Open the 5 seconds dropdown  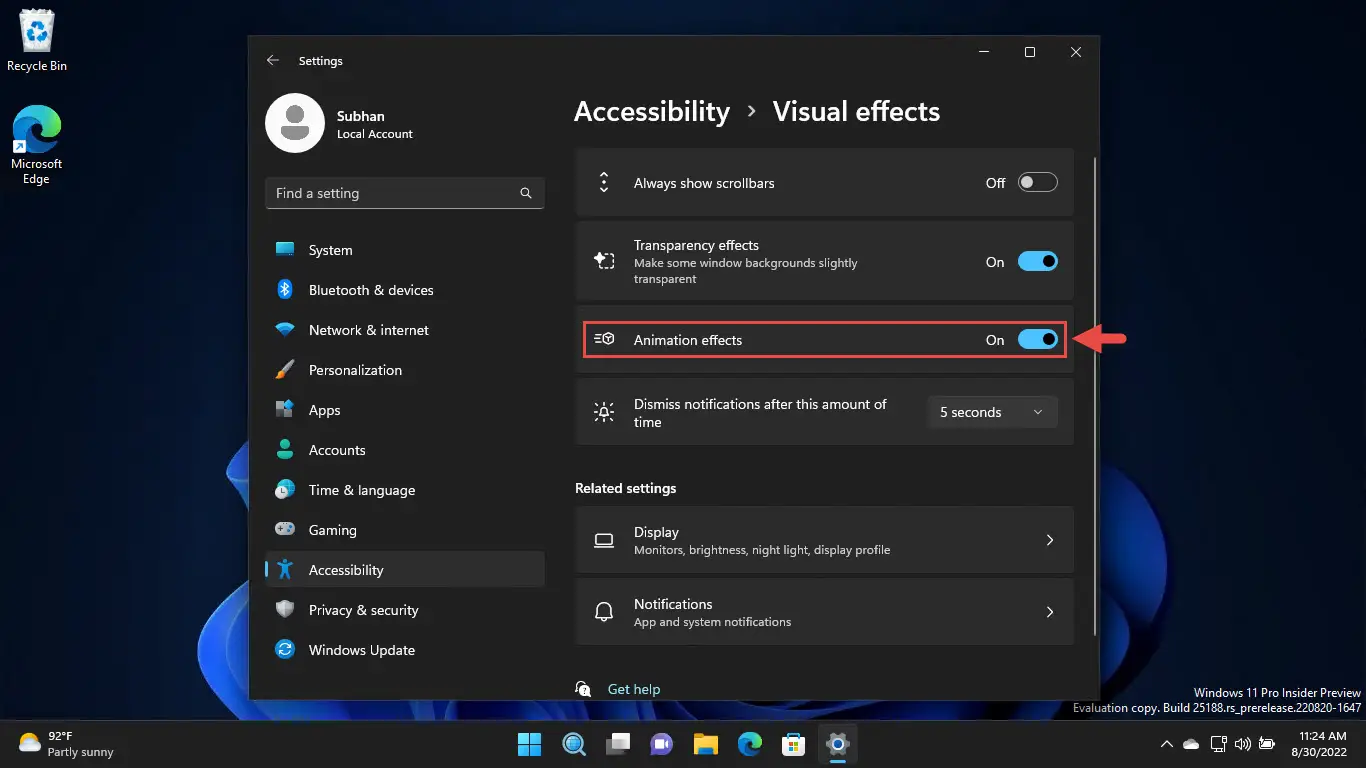tap(992, 412)
